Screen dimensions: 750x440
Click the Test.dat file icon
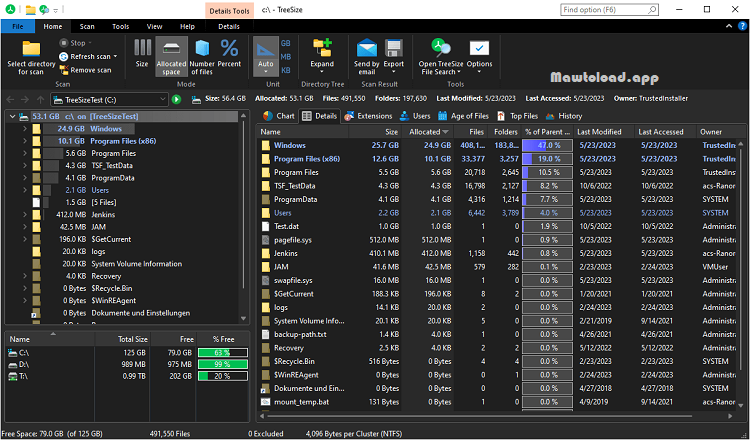coord(266,226)
